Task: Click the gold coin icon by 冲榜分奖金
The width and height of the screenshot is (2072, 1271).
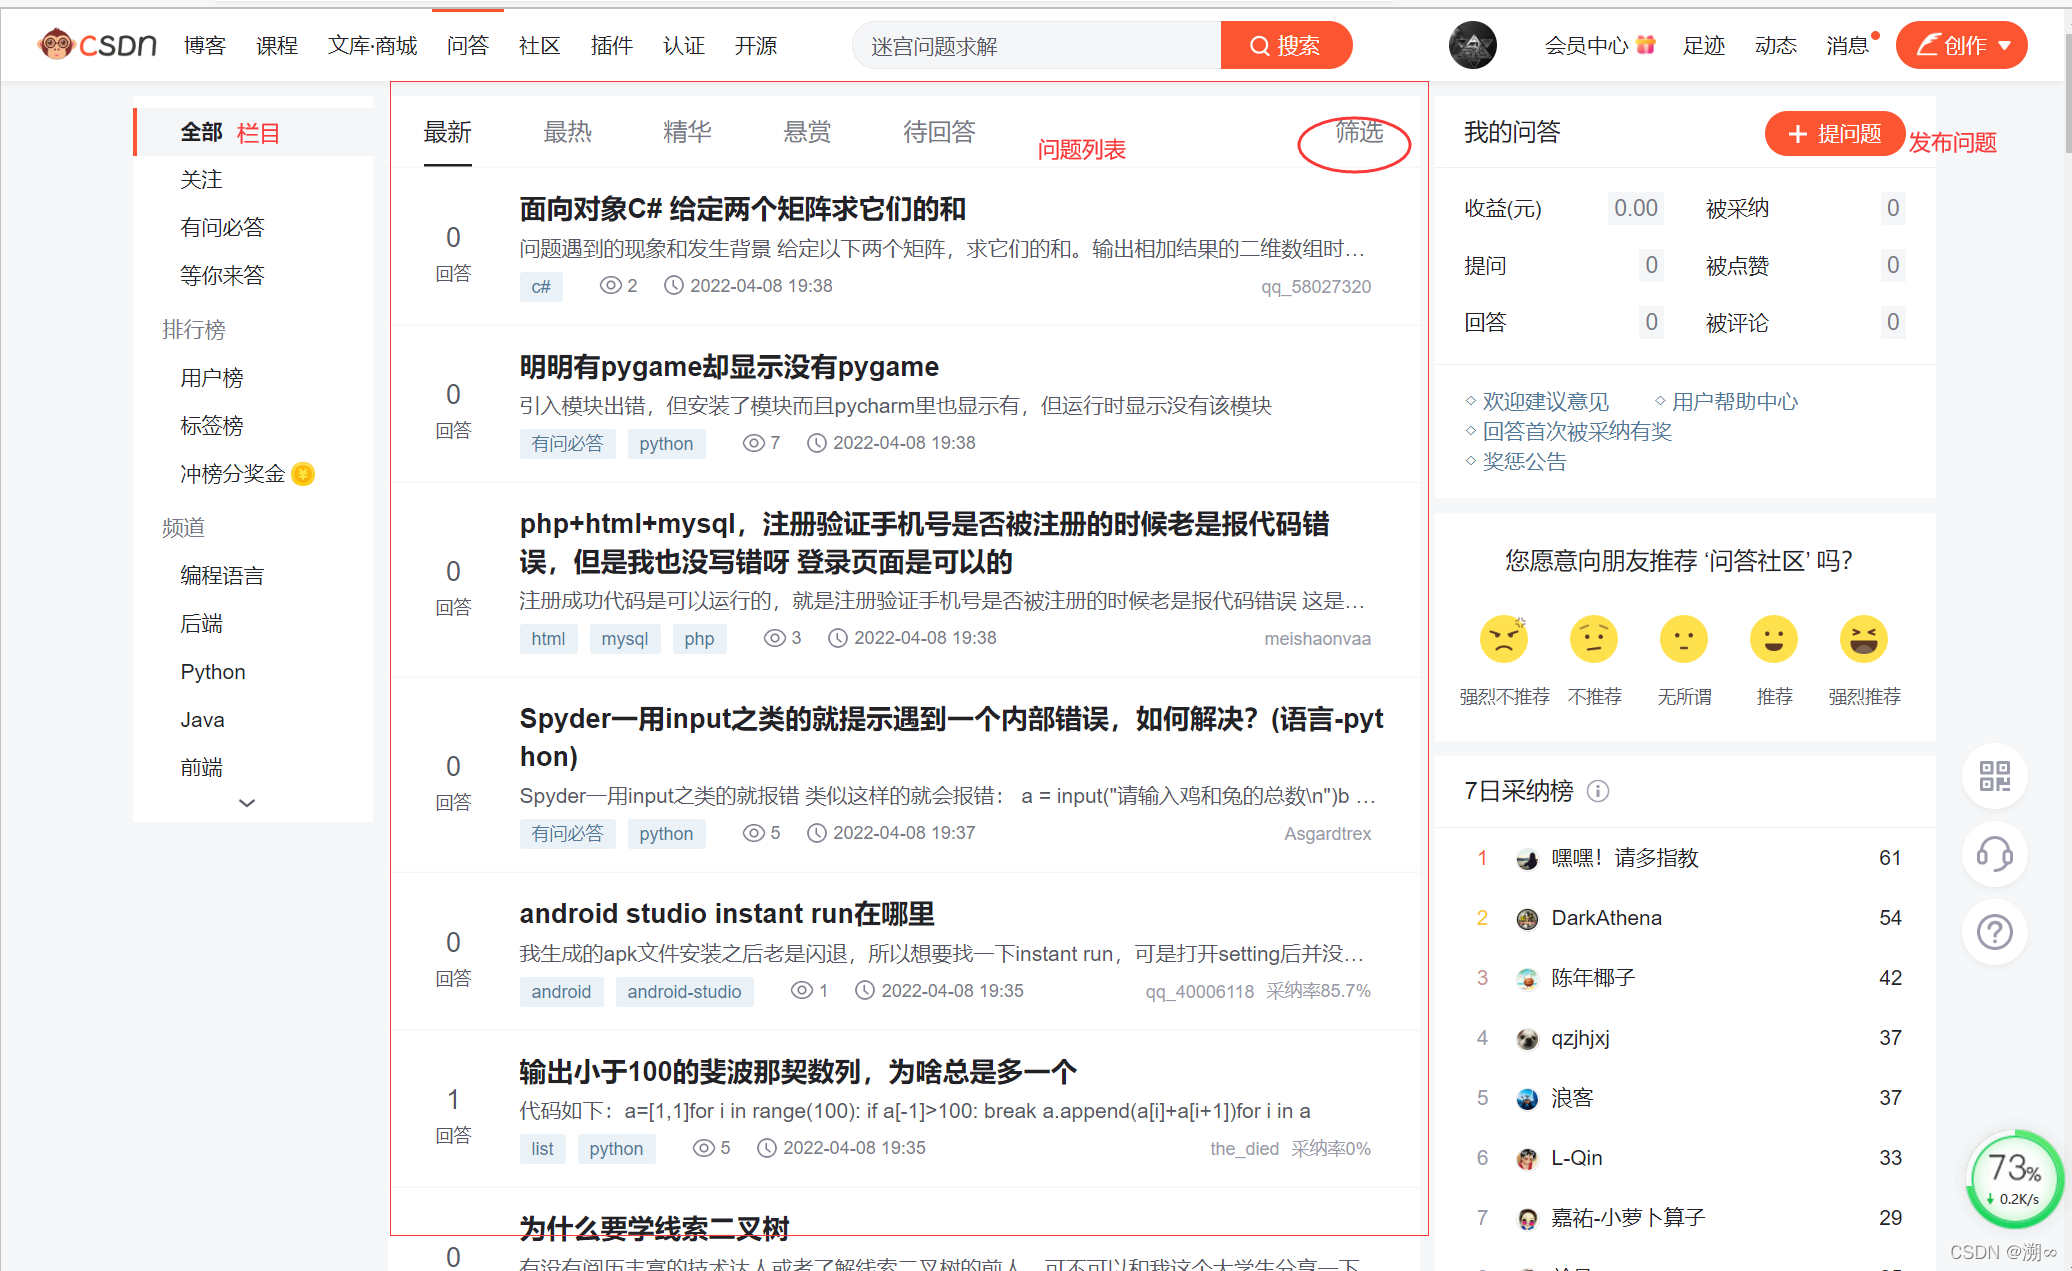Action: 303,474
